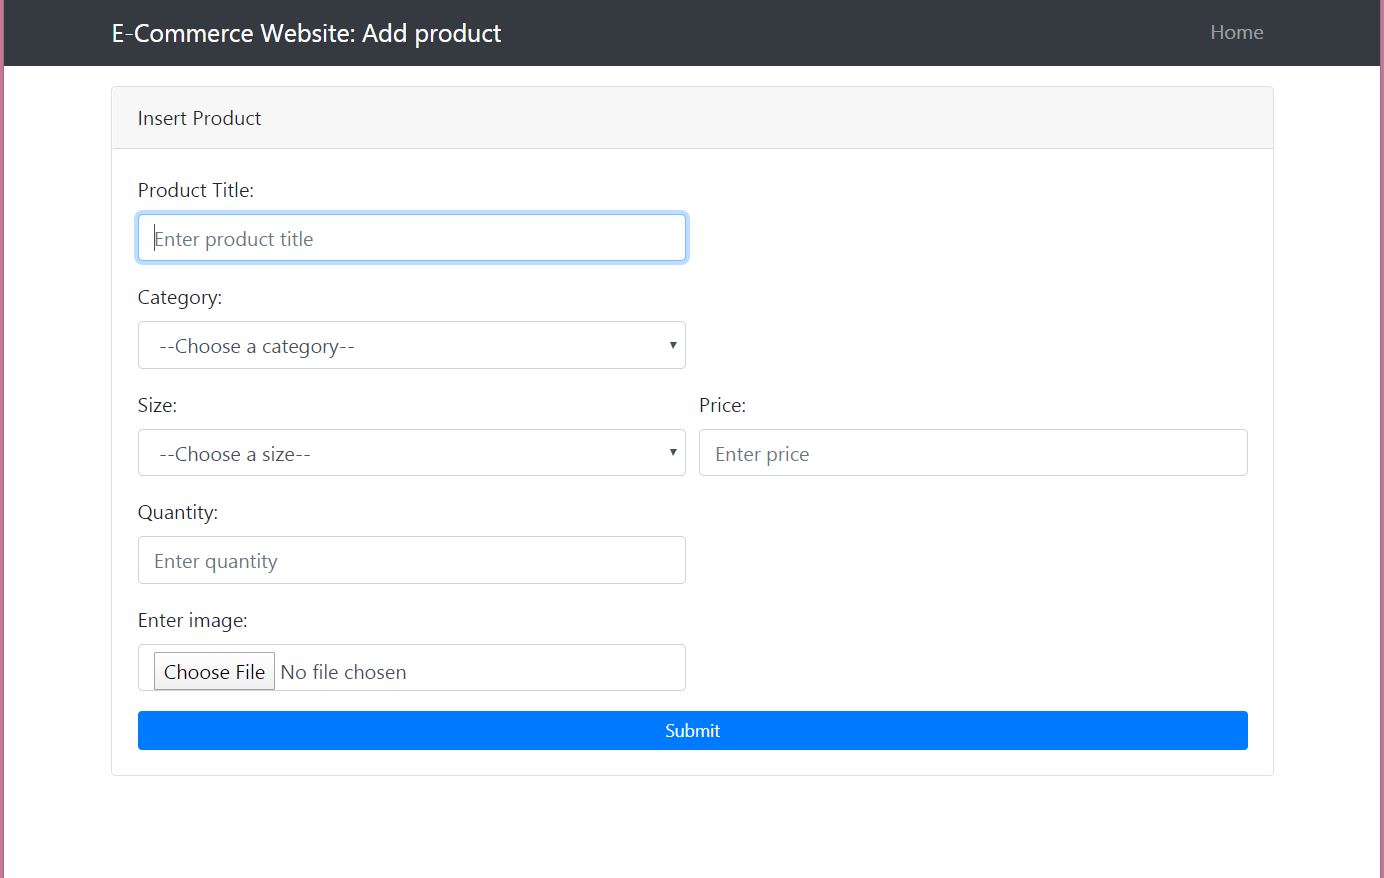Click the Size dropdown arrow
This screenshot has width=1384, height=878.
click(x=672, y=452)
